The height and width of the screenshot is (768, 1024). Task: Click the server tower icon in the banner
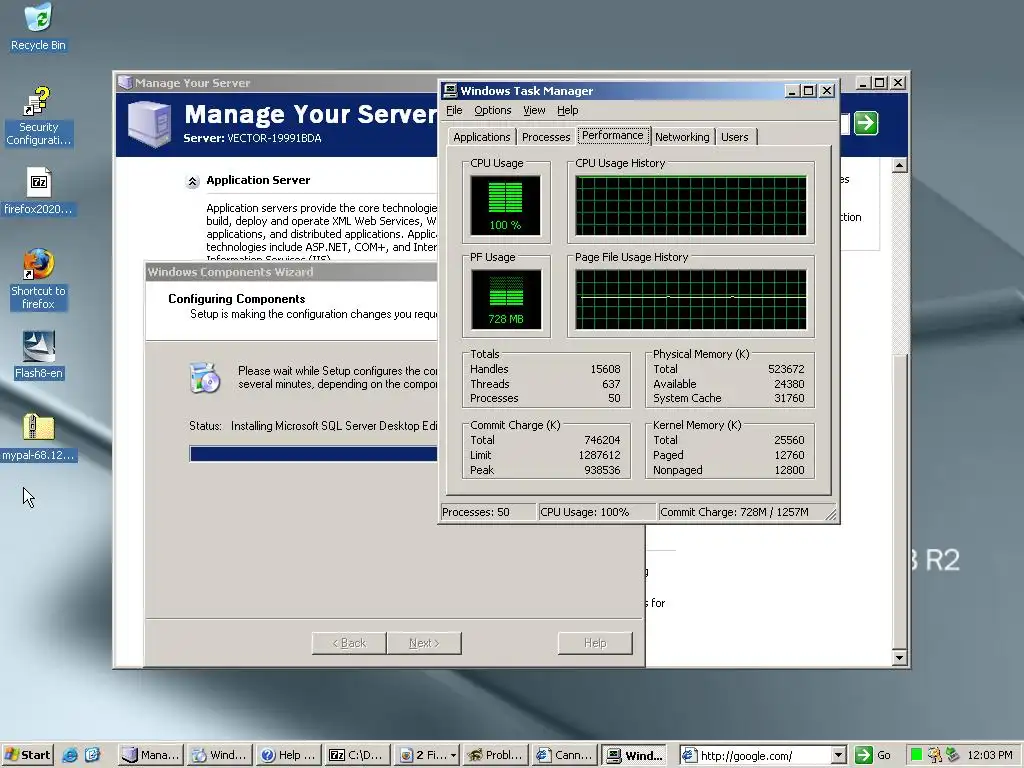point(150,123)
